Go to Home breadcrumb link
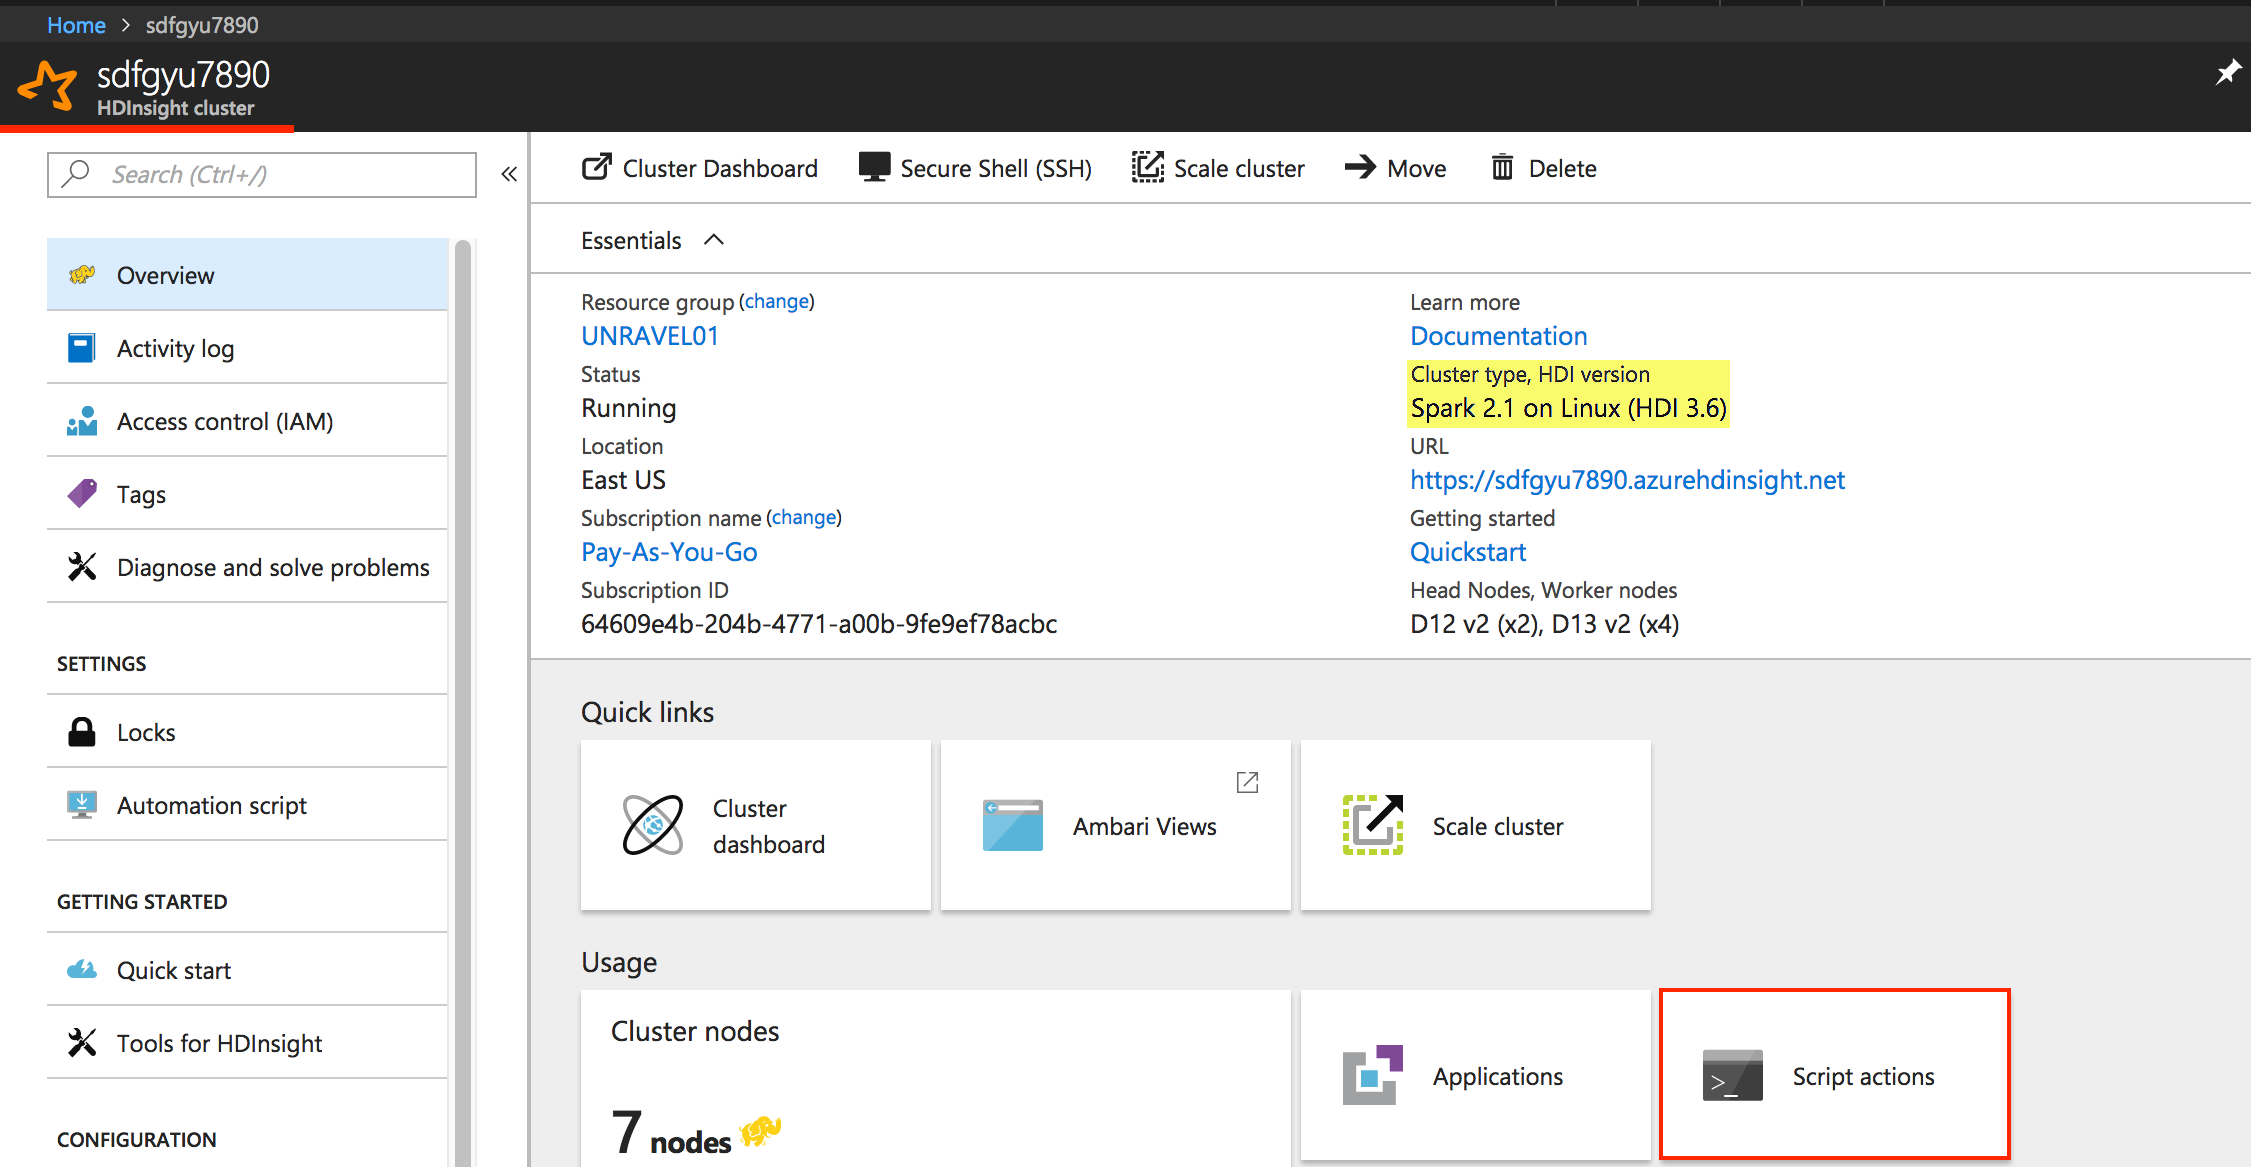The height and width of the screenshot is (1167, 2251). point(76,25)
